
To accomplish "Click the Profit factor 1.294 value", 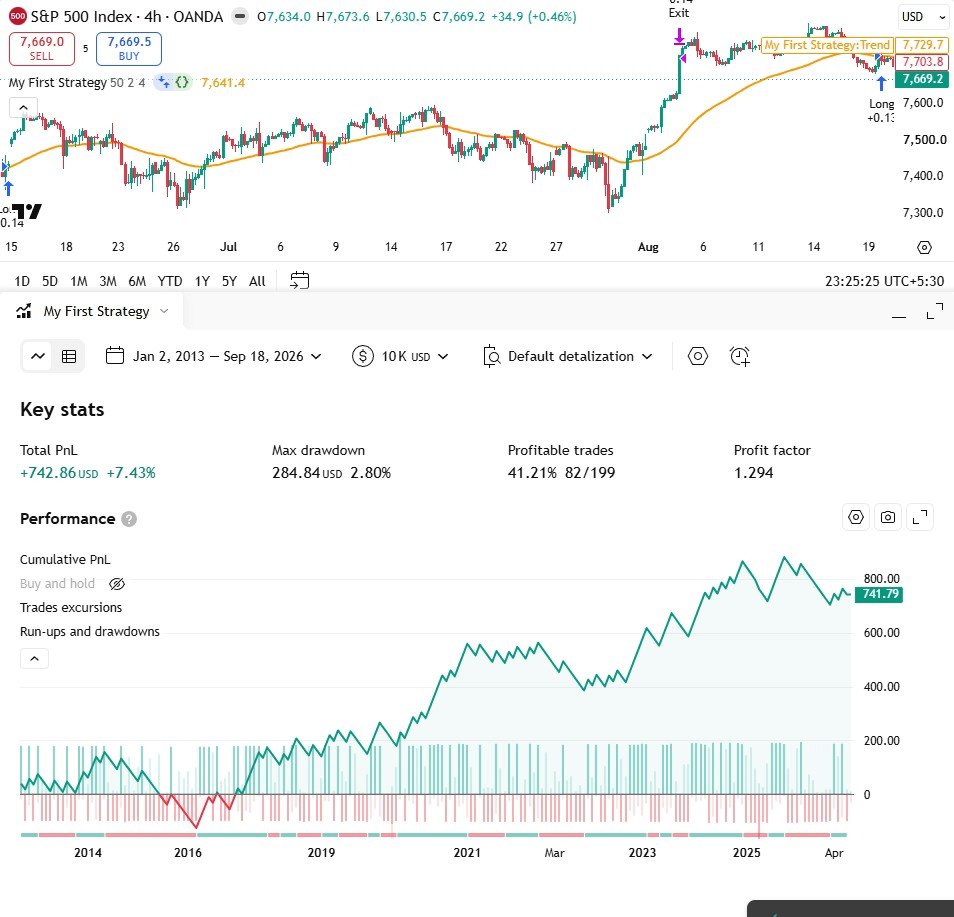I will [753, 473].
